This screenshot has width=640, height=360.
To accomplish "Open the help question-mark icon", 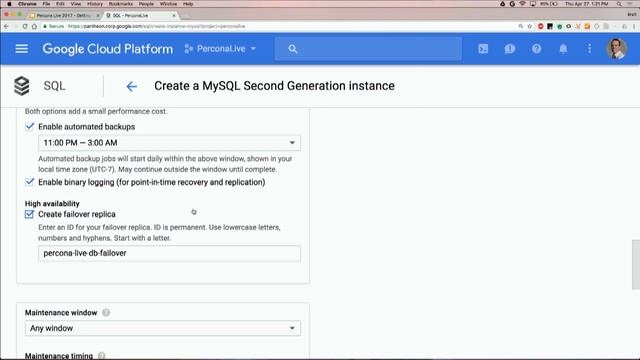I will coord(536,49).
